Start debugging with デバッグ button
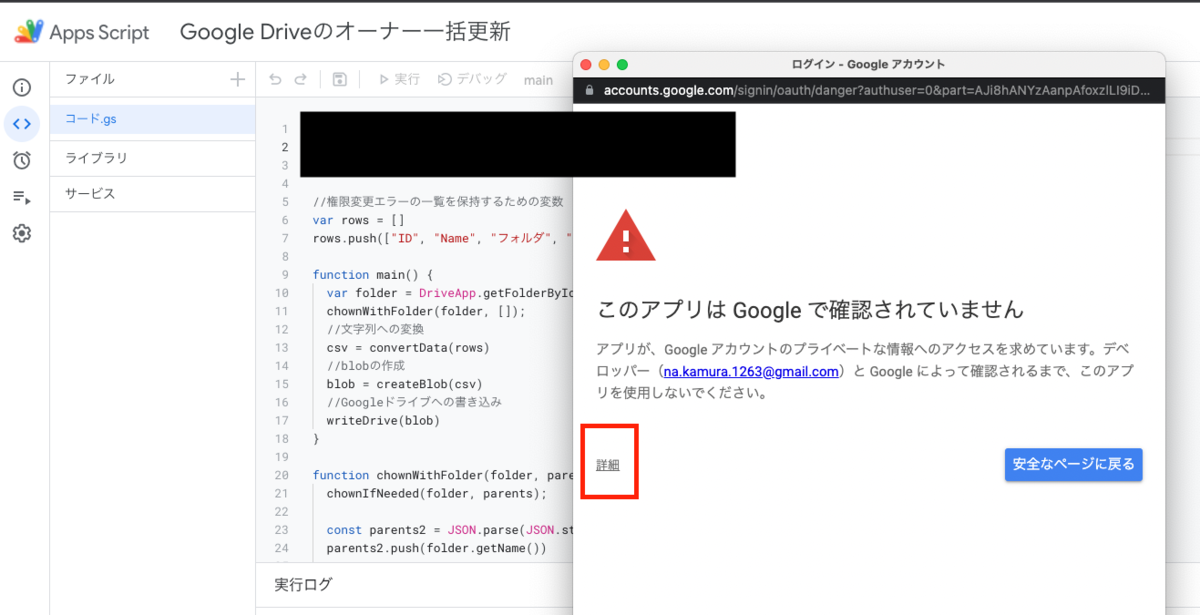 tap(473, 79)
